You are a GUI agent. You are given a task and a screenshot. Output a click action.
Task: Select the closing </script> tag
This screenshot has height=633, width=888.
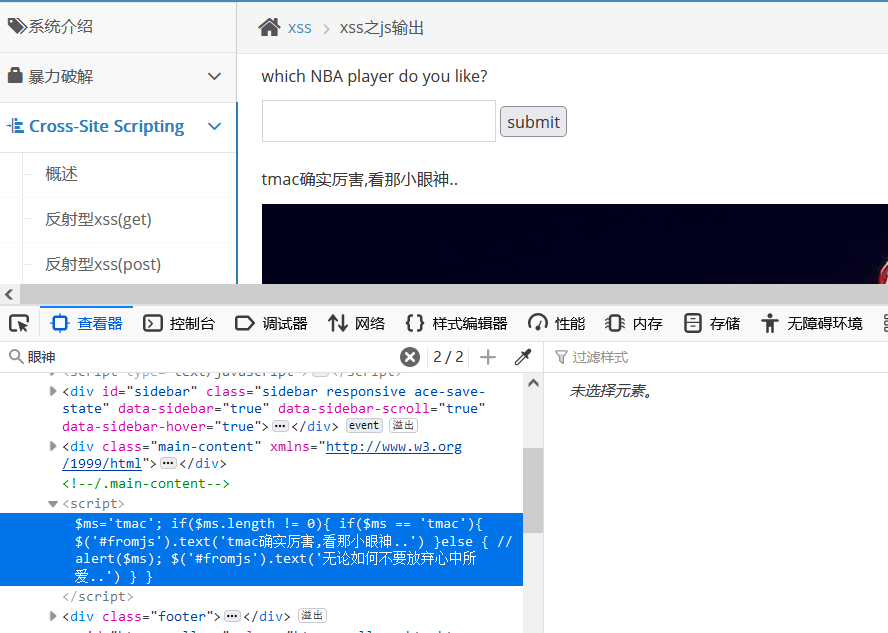tap(98, 596)
